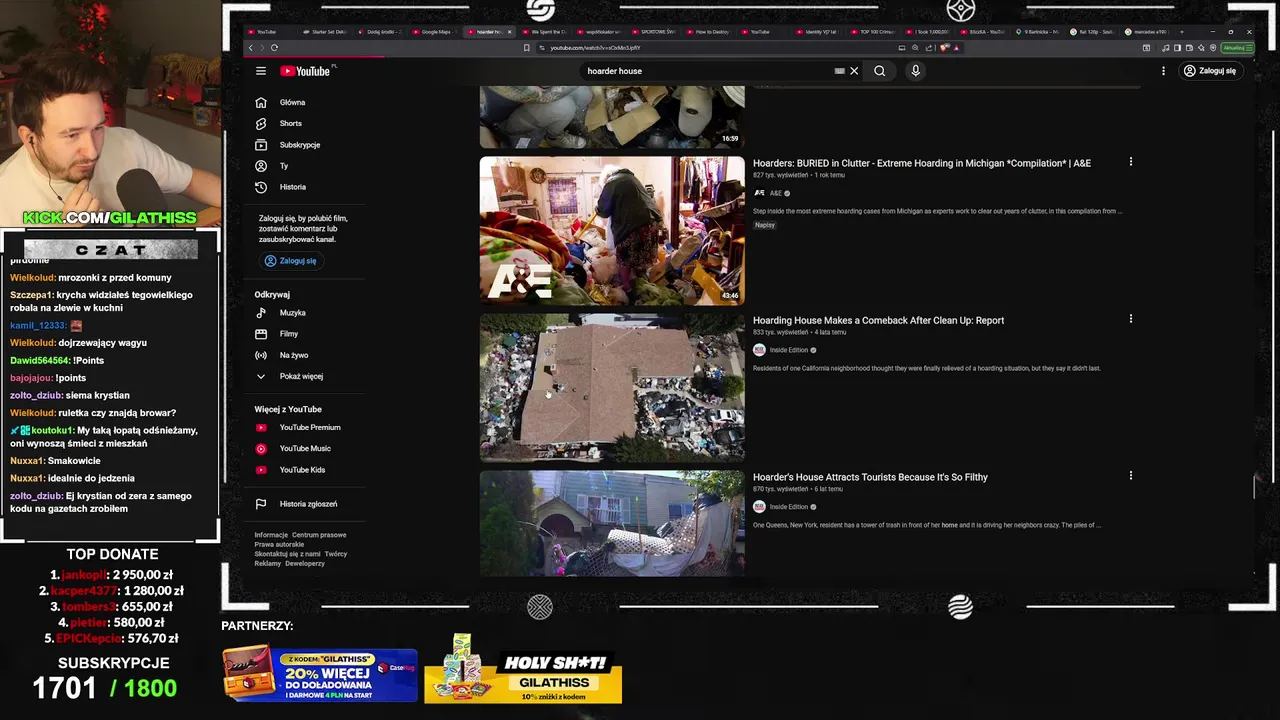This screenshot has height=720, width=1280.
Task: Open Hoarders BURIED in Clutter video thumbnail
Action: [612, 230]
